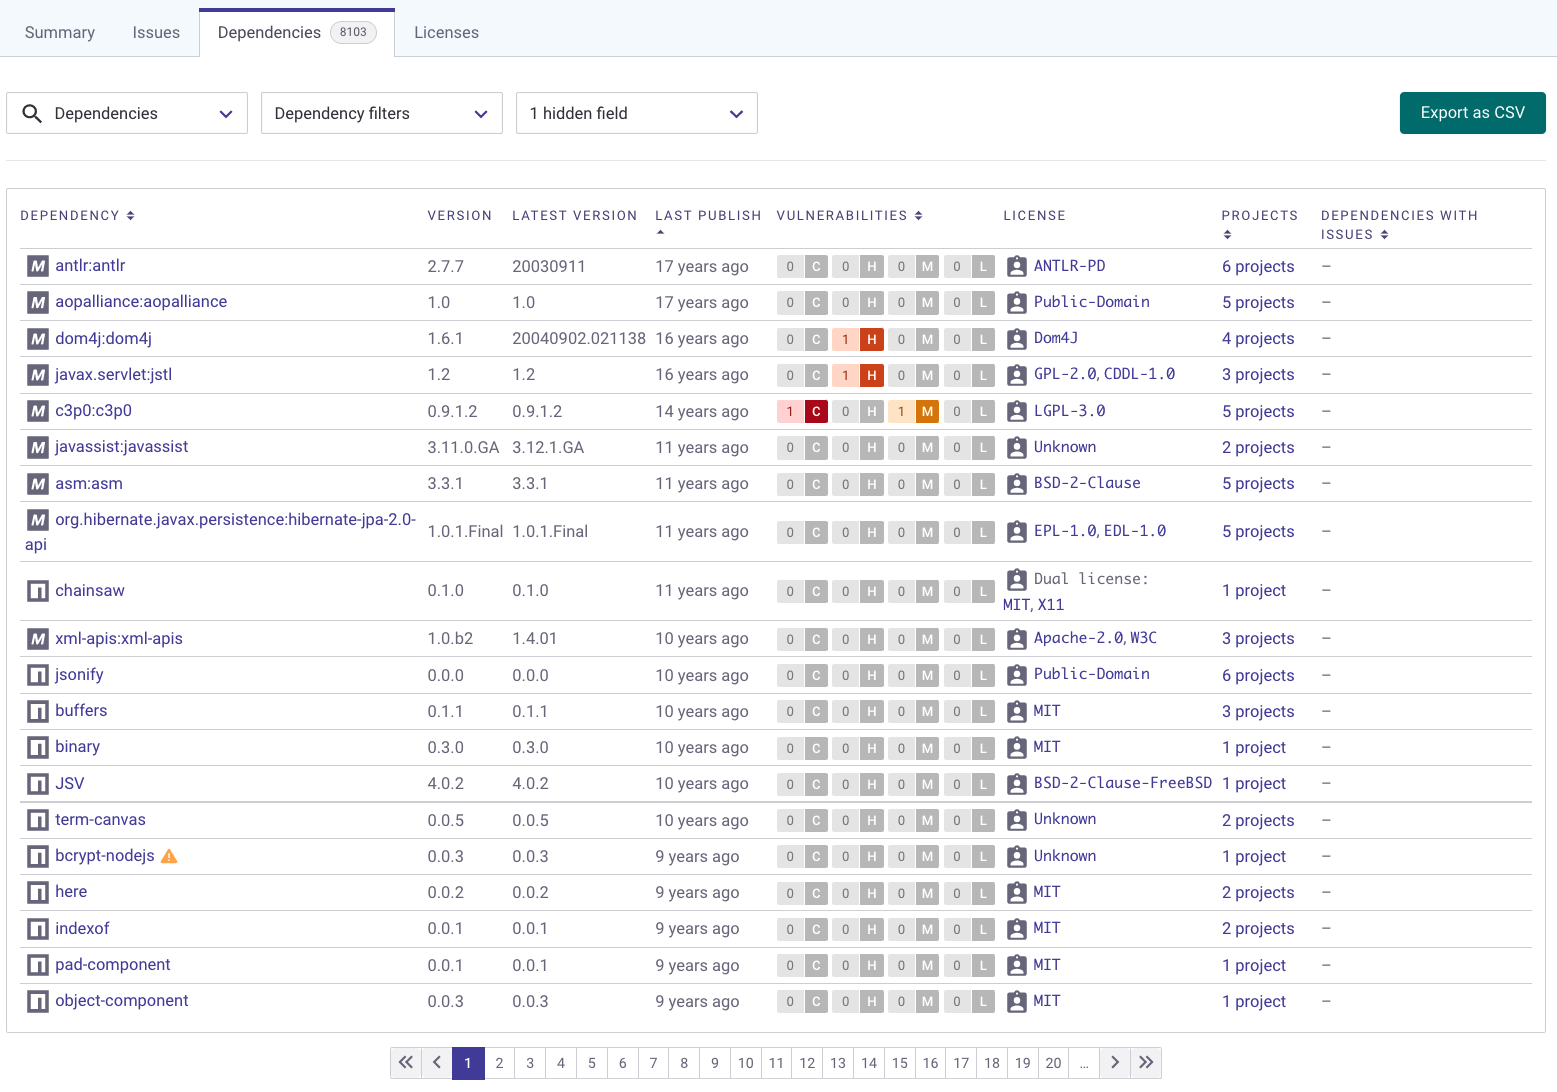Open the aopalliance:aopalliance dependency link
Viewport: 1557px width, 1092px height.
[141, 302]
